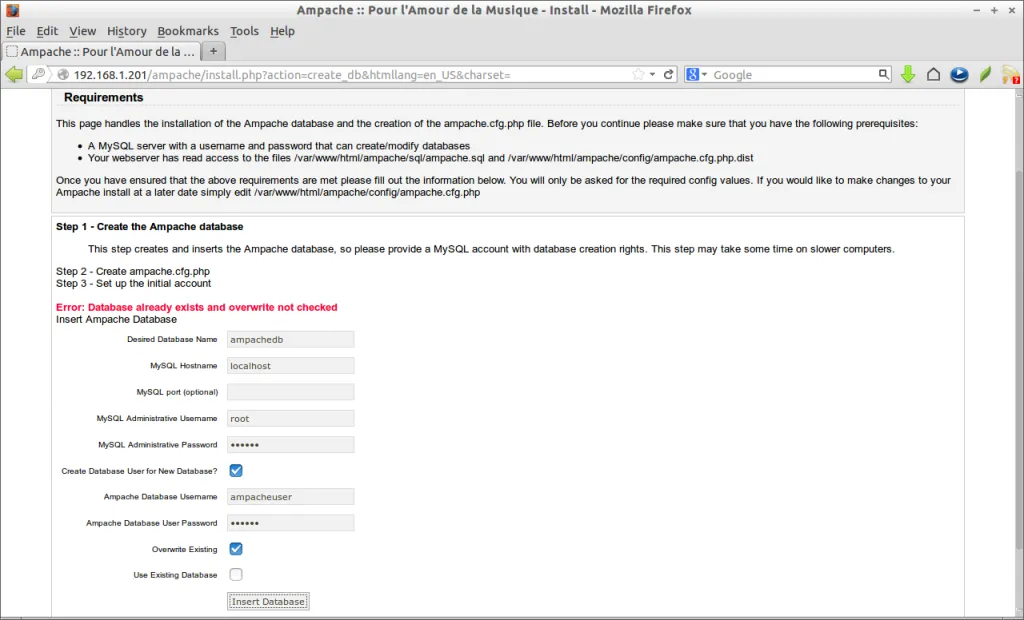Click the MySQL Hostname input field

point(290,365)
